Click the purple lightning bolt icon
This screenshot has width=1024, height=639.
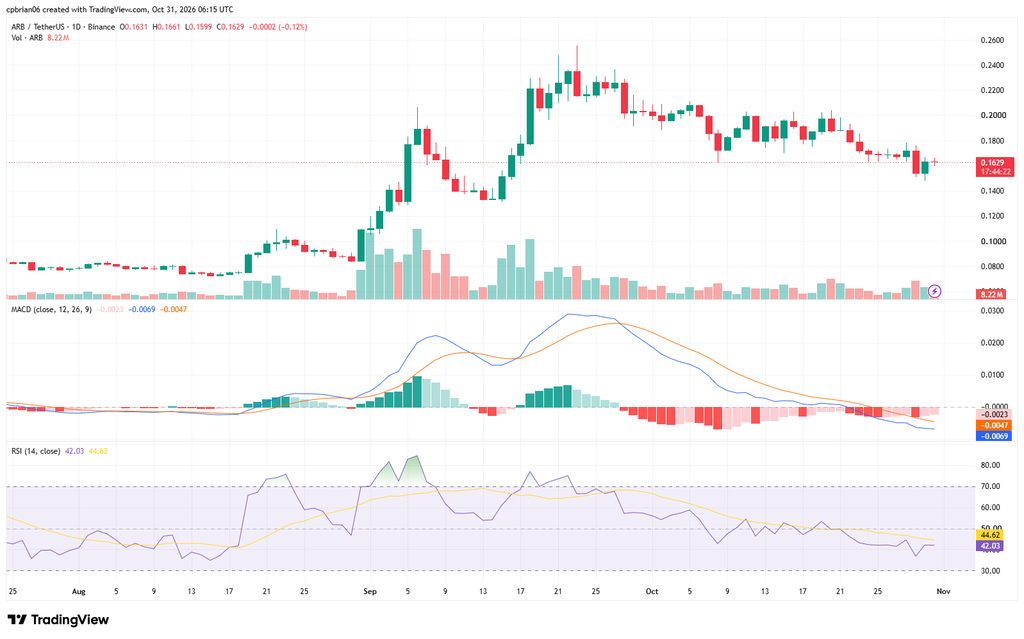935,291
